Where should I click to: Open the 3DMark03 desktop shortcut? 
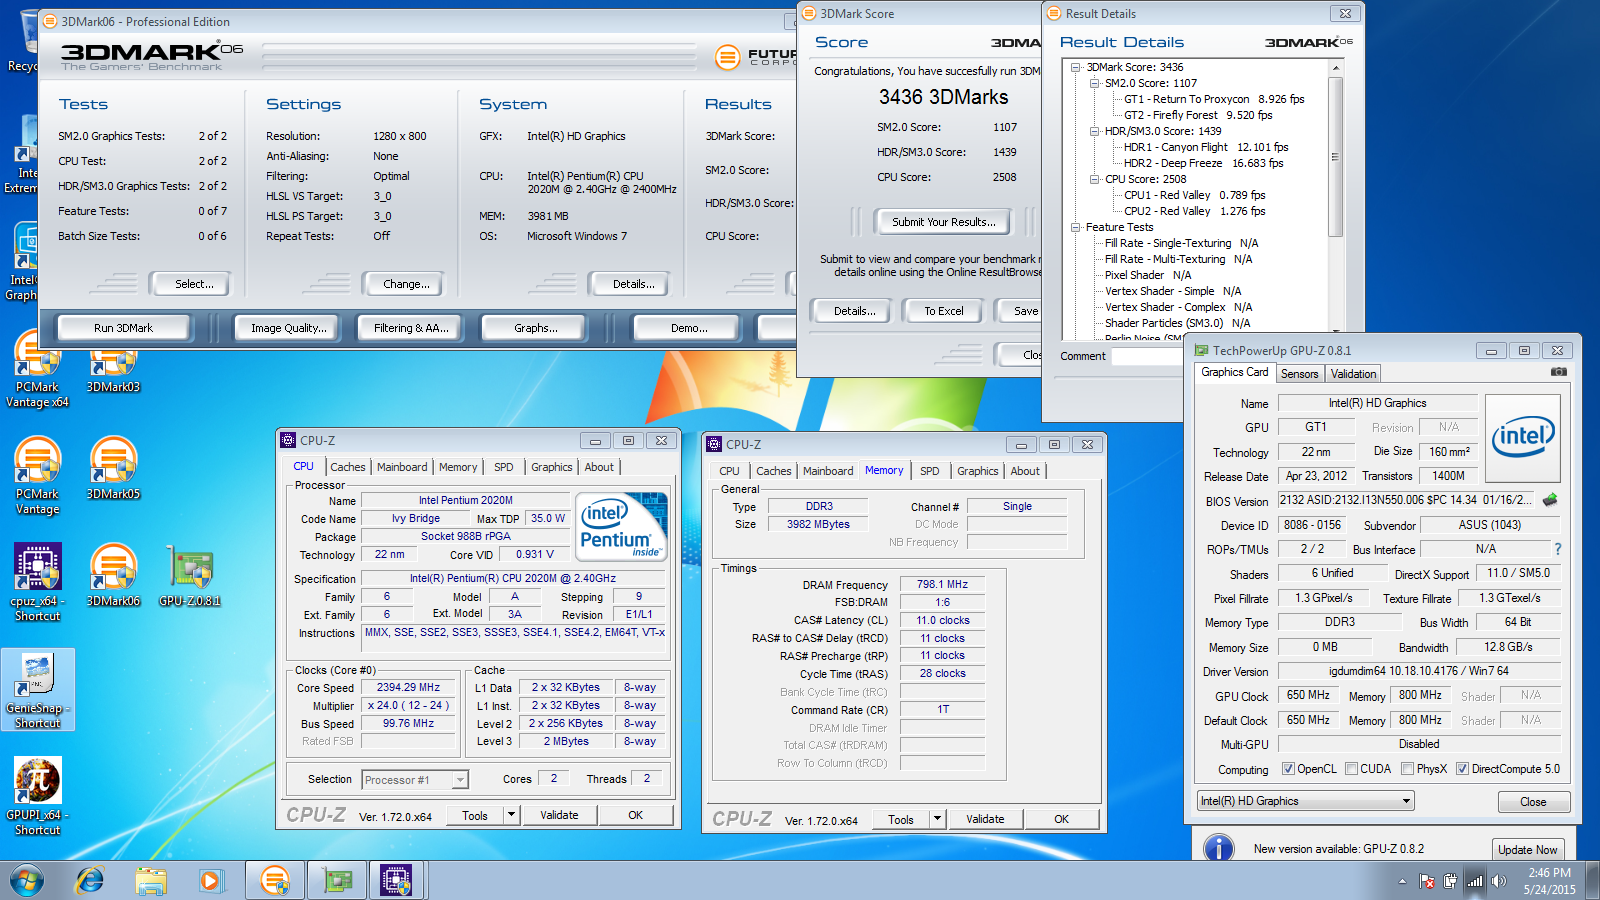click(x=113, y=368)
